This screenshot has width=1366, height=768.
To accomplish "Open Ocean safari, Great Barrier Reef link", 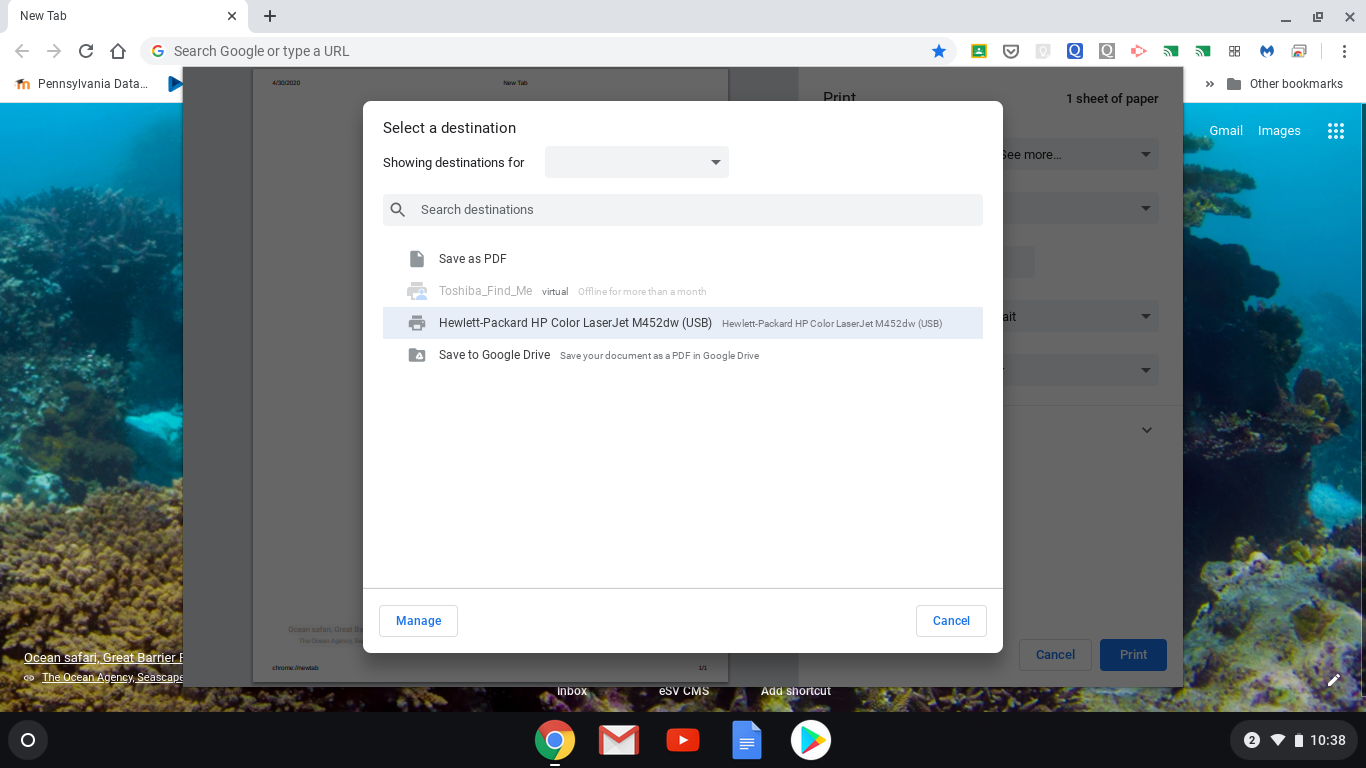I will click(x=103, y=658).
